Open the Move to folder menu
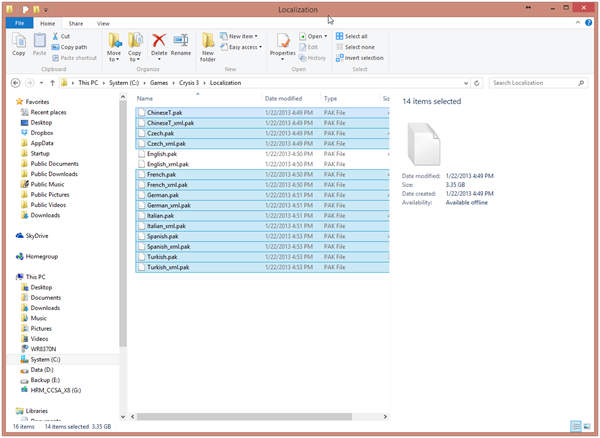This screenshot has height=438, width=600. pyautogui.click(x=114, y=47)
